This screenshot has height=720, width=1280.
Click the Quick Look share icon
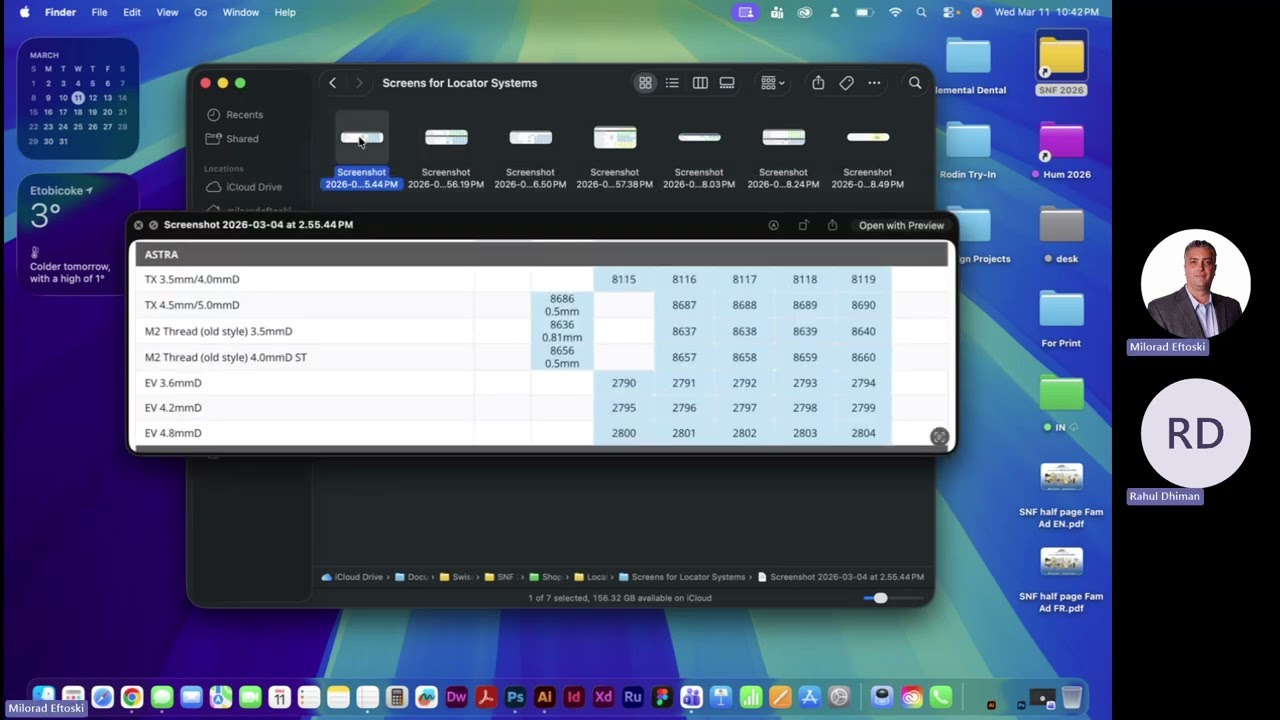(x=832, y=225)
